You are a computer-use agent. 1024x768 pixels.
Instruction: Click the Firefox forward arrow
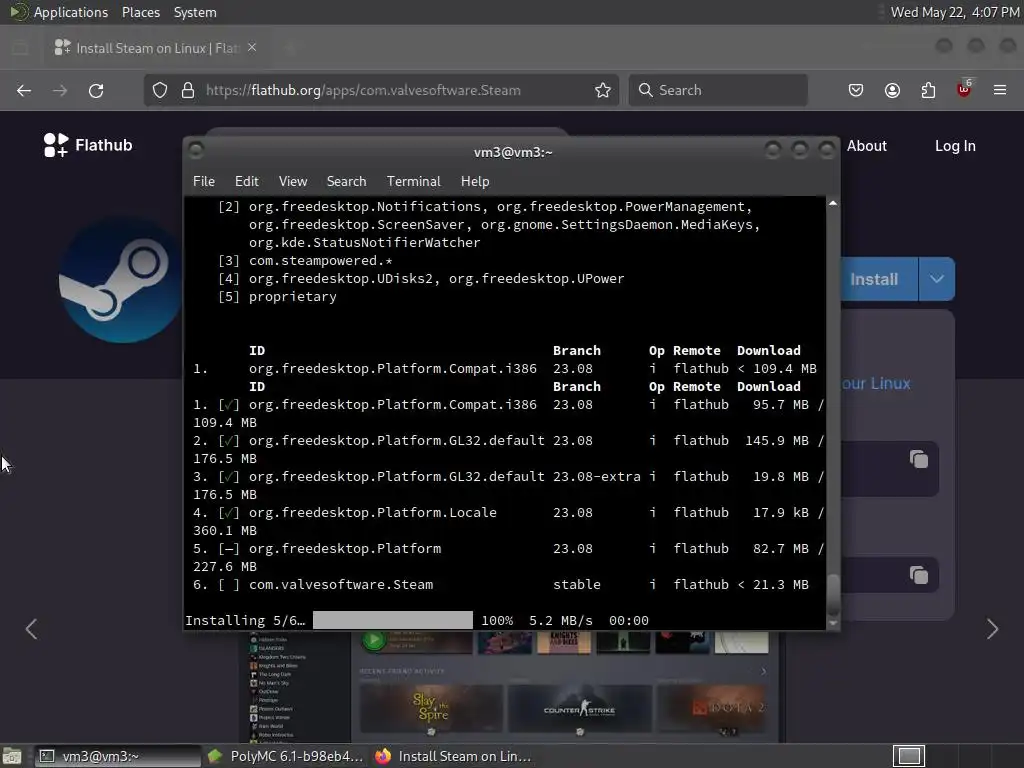click(59, 90)
